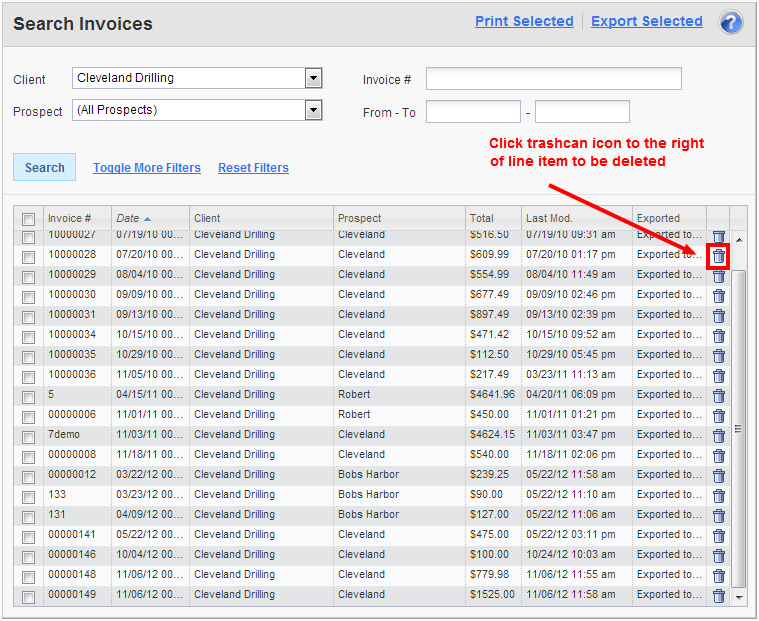Click the Invoice # text field

[553, 79]
